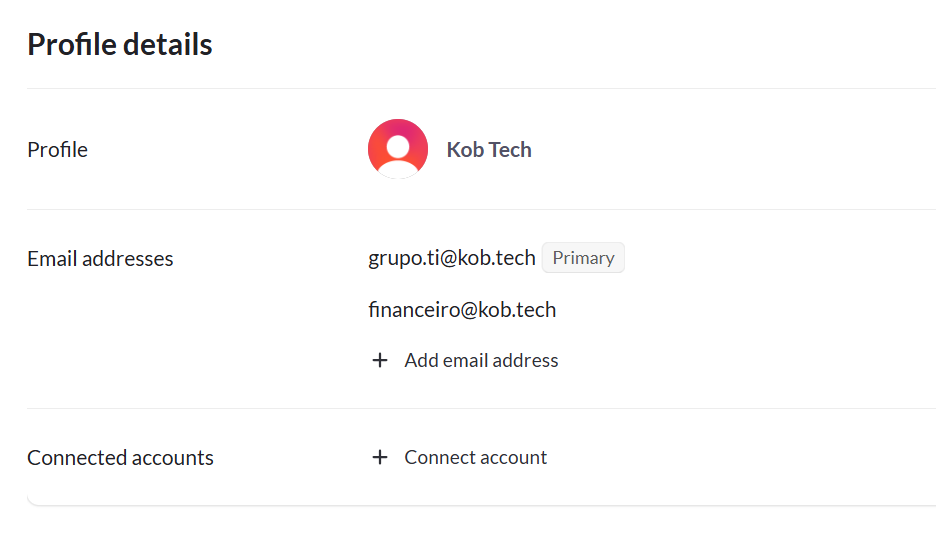Click the Connected accounts section label

[x=120, y=458]
